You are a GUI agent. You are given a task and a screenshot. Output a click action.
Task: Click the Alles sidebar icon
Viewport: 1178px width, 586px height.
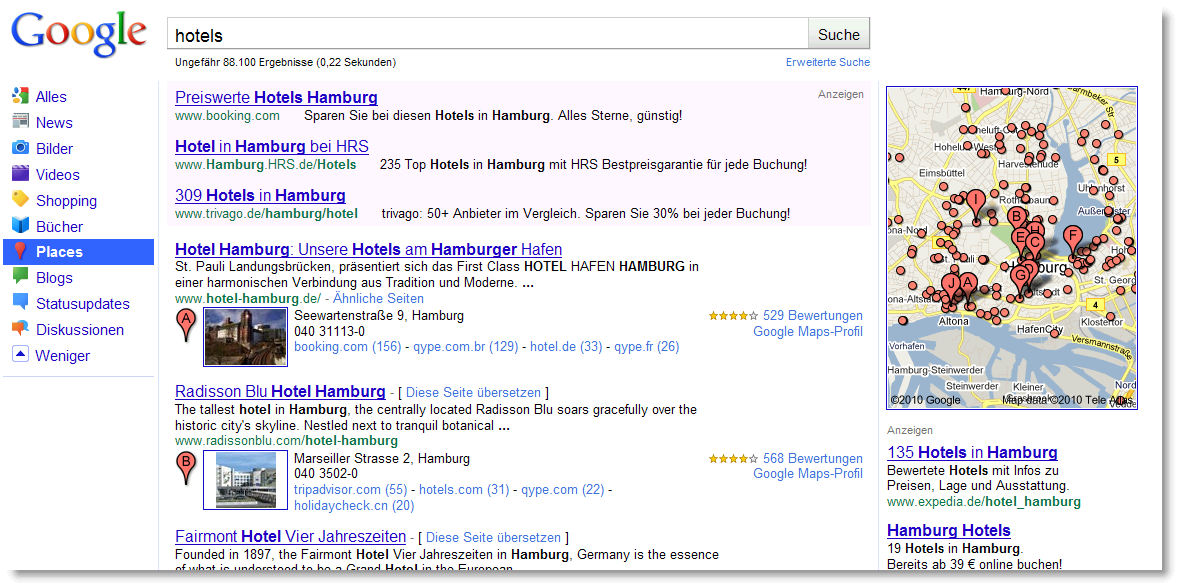pyautogui.click(x=20, y=96)
